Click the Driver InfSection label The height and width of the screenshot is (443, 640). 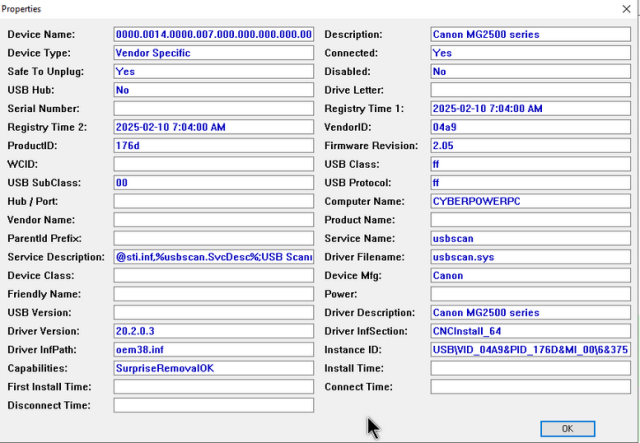click(x=366, y=331)
